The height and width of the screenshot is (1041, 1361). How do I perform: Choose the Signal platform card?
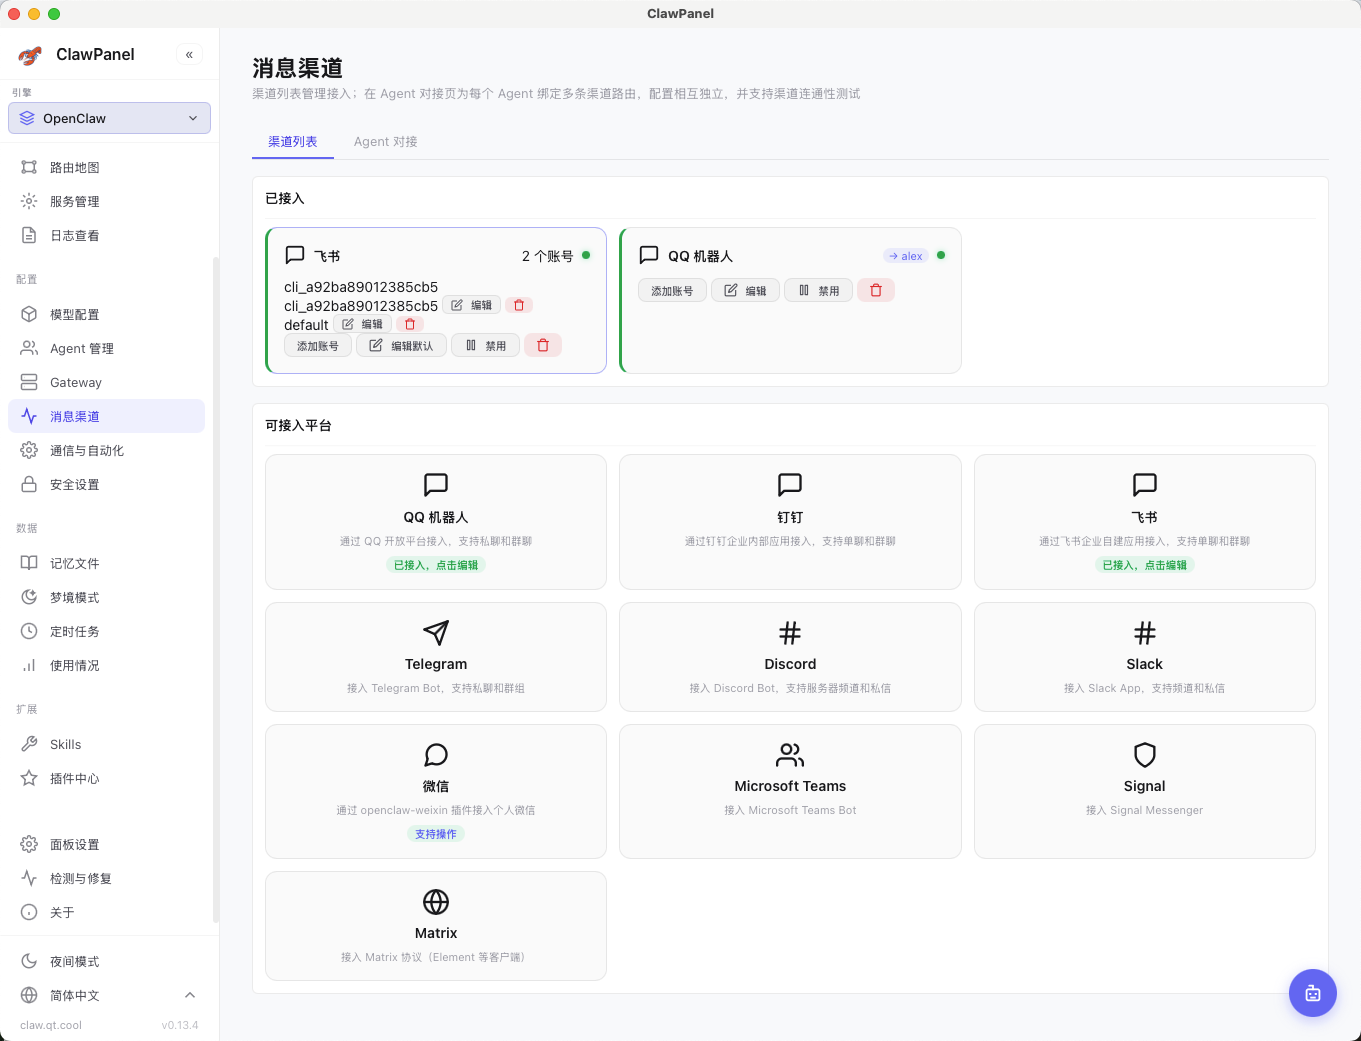pyautogui.click(x=1144, y=790)
